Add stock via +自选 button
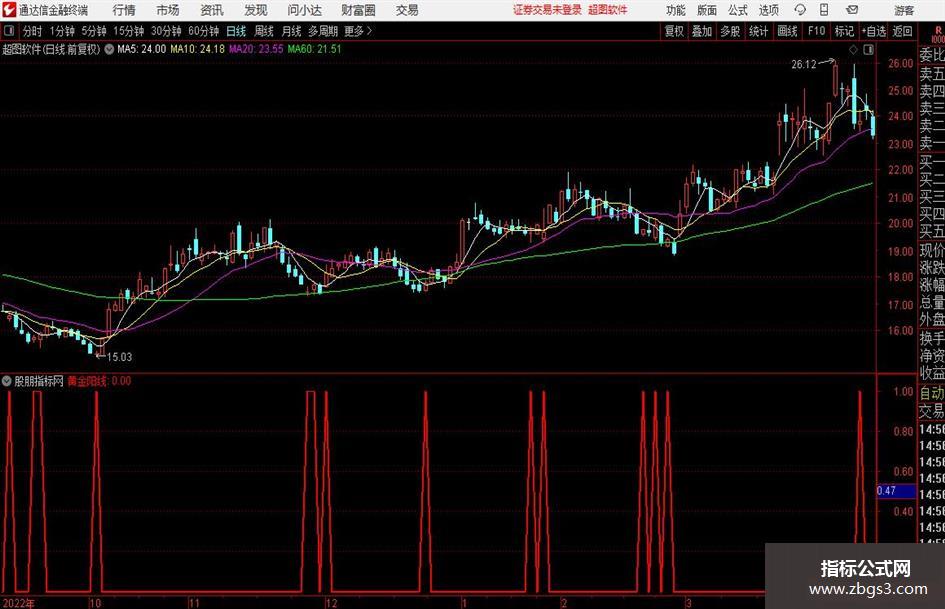This screenshot has width=945, height=609. click(x=874, y=31)
